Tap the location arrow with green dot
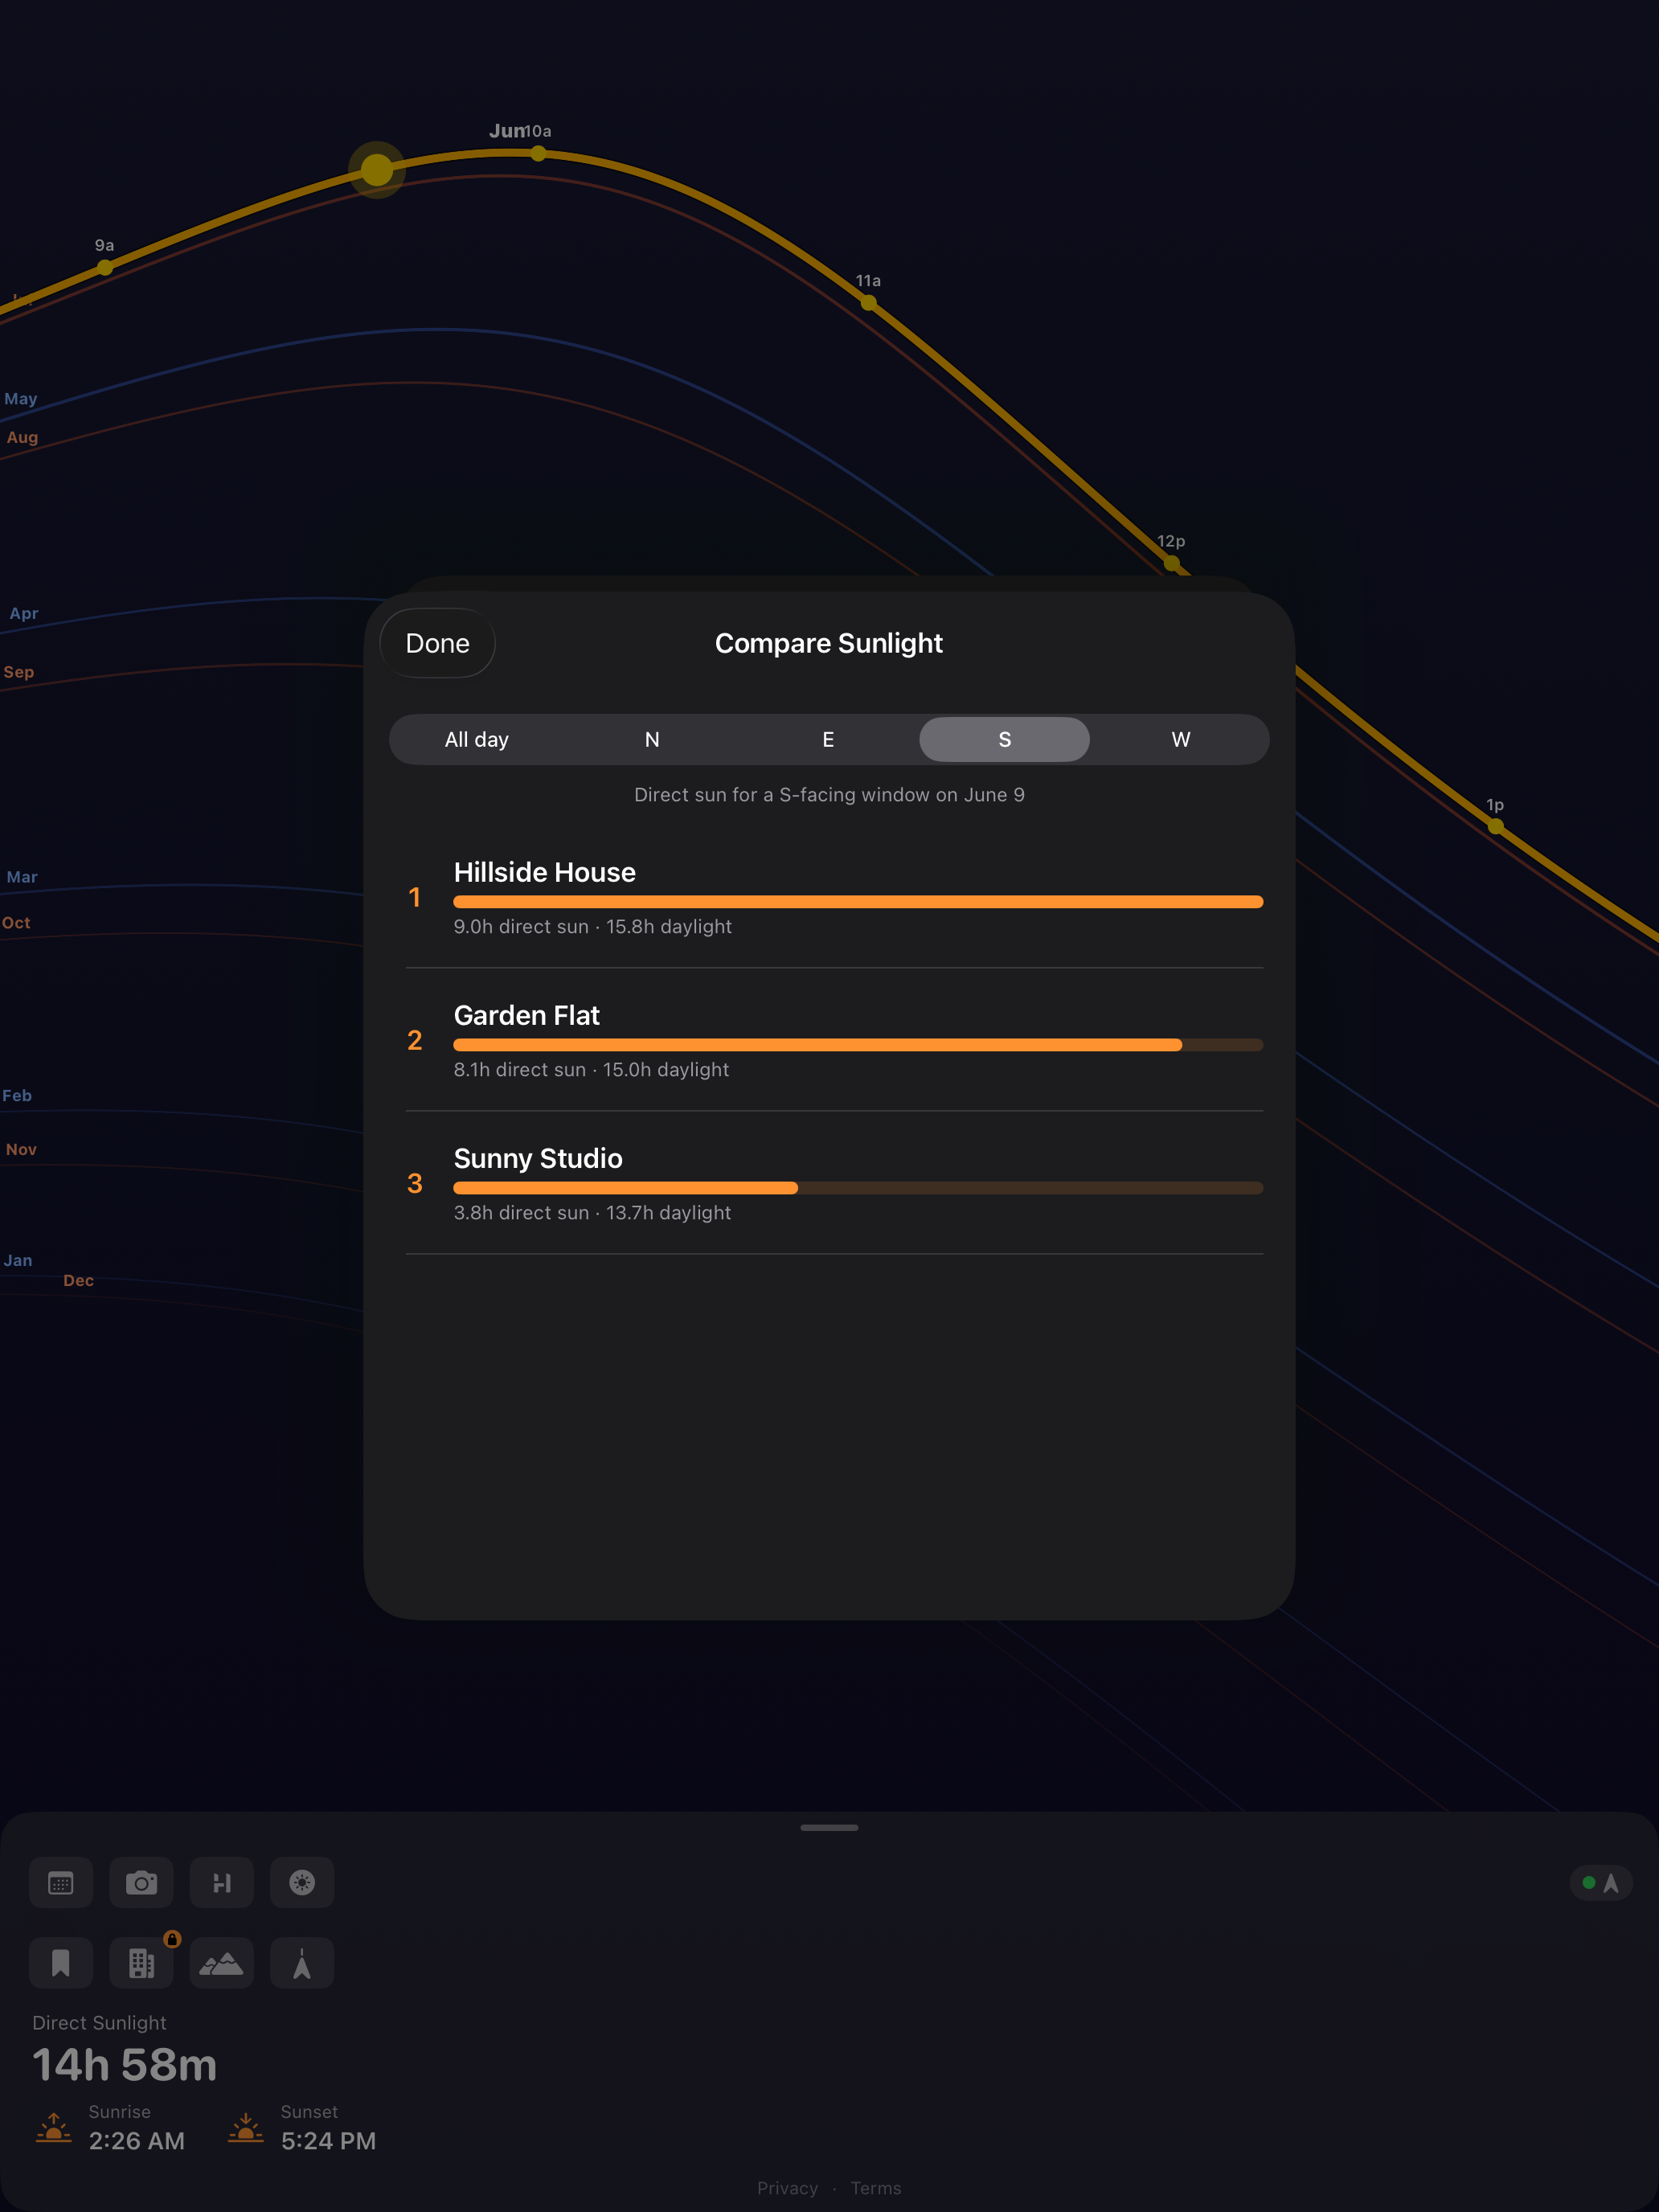The width and height of the screenshot is (1659, 2212). pos(1601,1883)
